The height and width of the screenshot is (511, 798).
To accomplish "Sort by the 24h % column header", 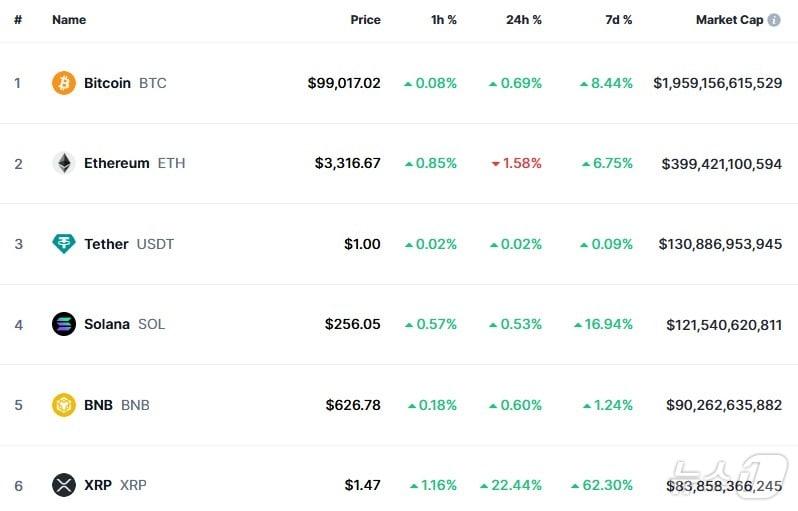I will pyautogui.click(x=524, y=20).
